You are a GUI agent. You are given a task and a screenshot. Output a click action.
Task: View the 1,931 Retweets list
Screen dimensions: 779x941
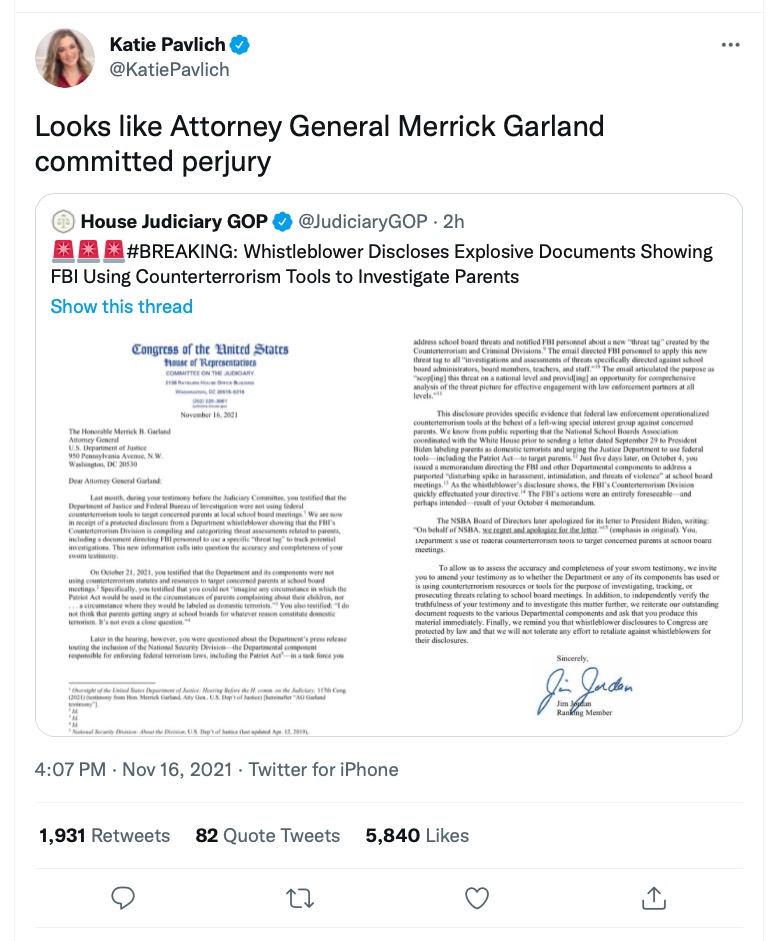[x=105, y=835]
